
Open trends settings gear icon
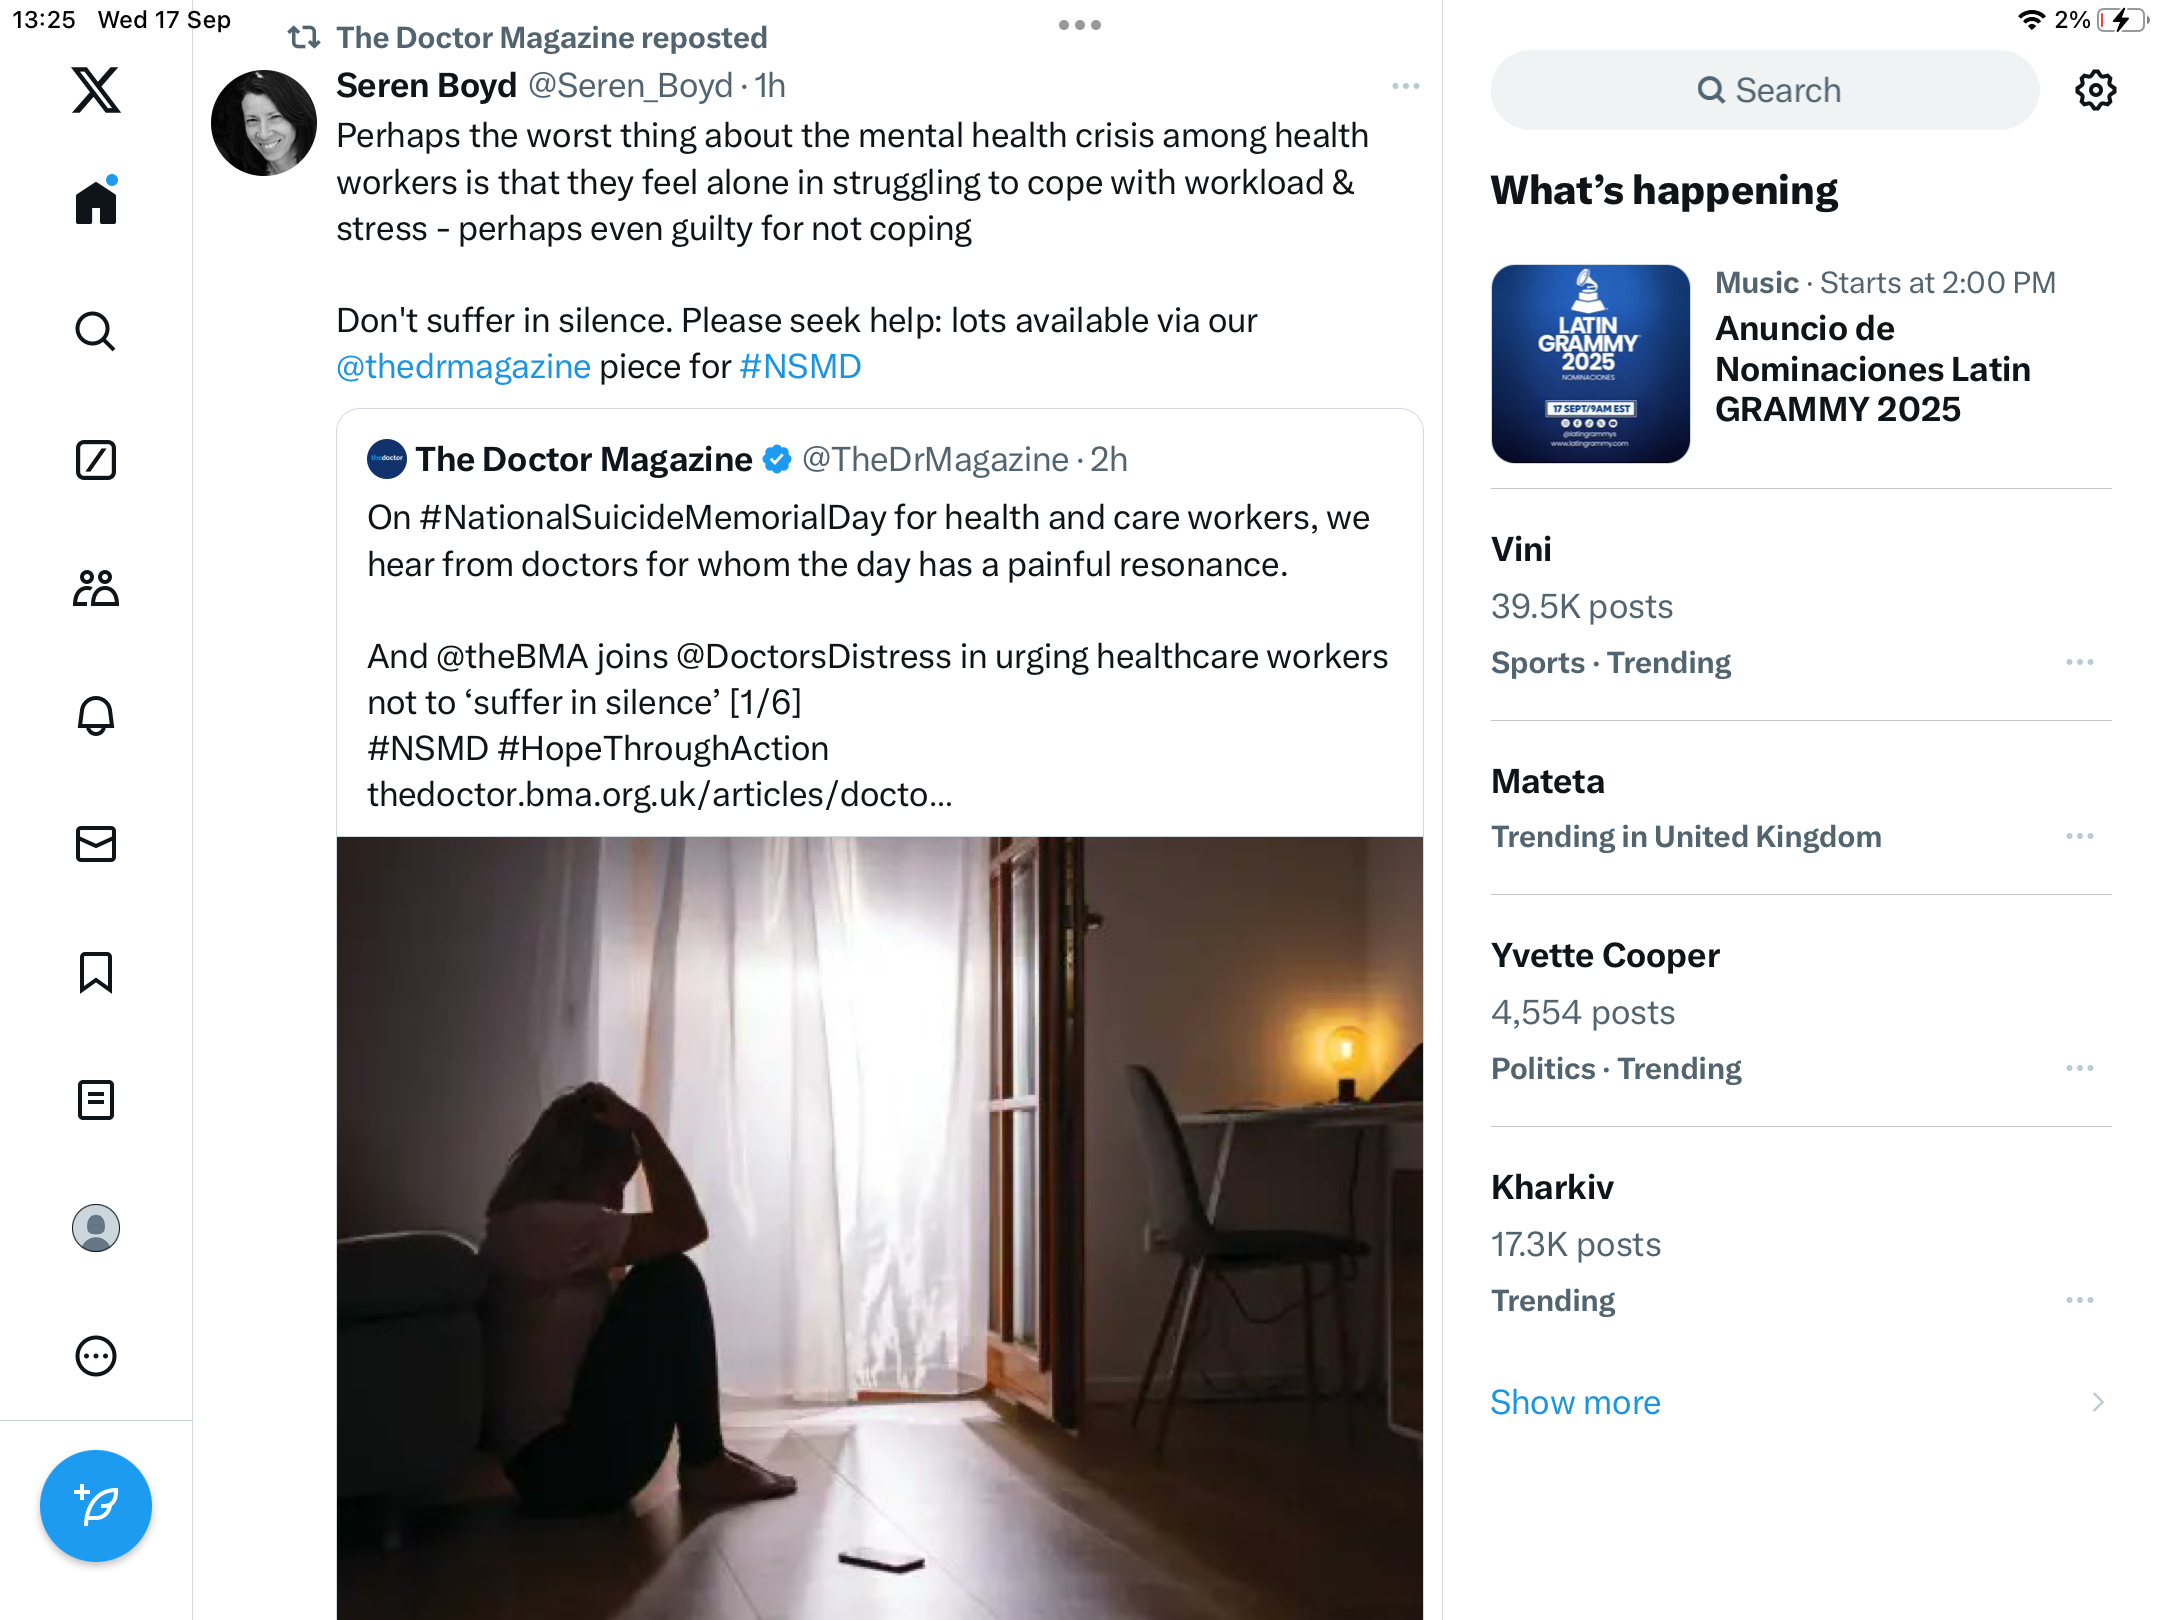2095,90
